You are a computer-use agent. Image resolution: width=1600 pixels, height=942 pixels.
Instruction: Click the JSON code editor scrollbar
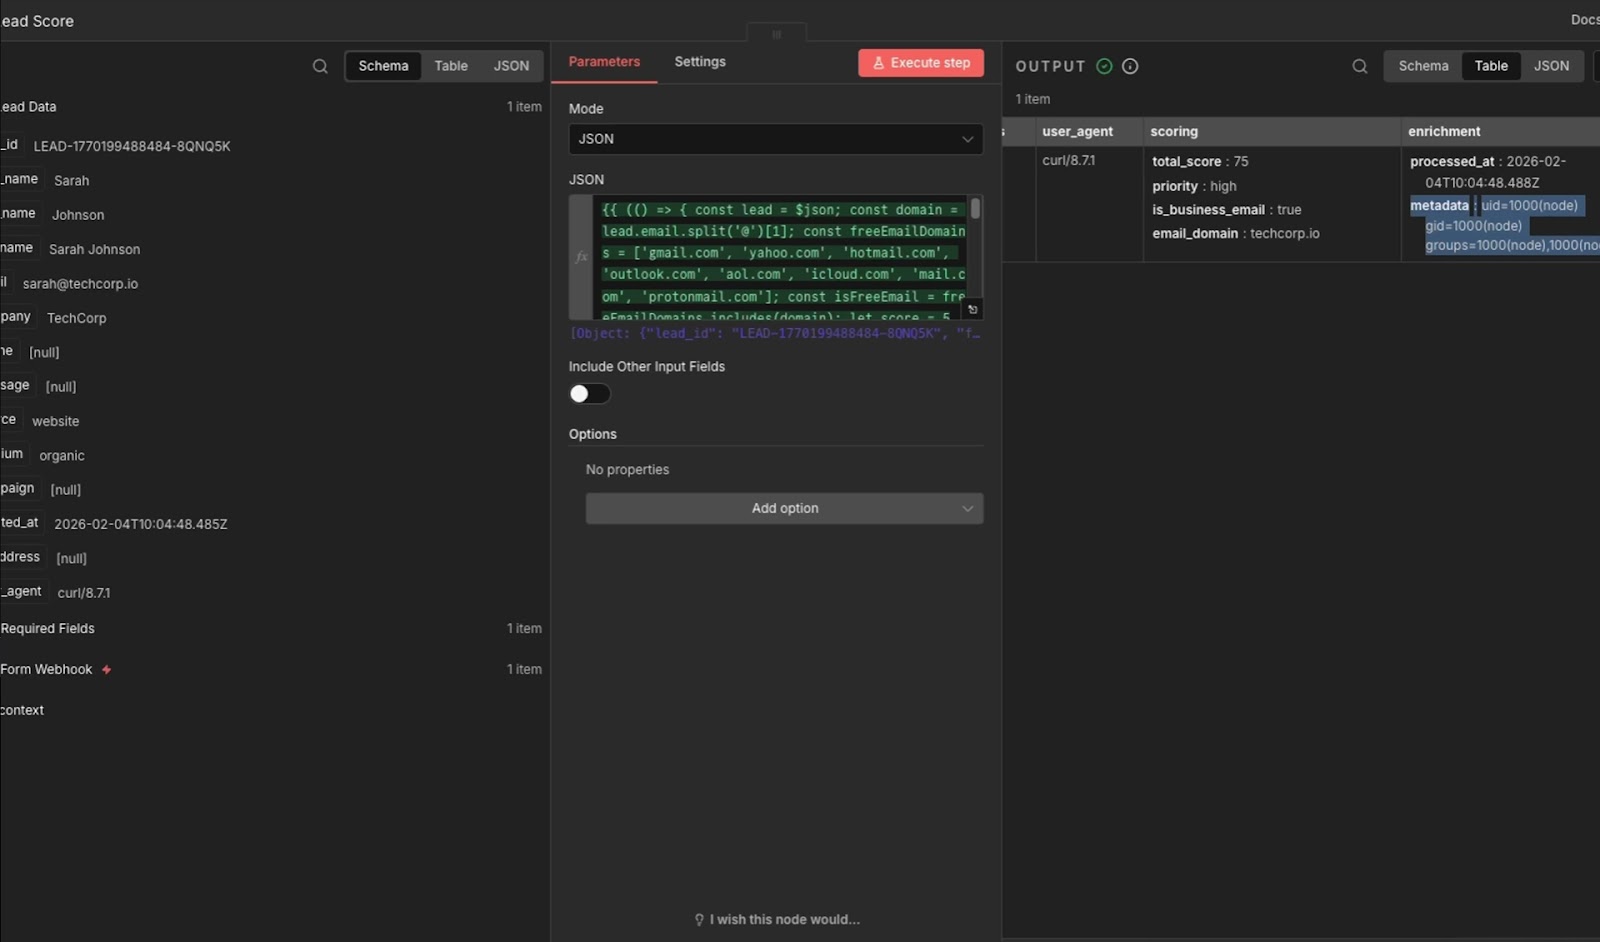coord(975,209)
